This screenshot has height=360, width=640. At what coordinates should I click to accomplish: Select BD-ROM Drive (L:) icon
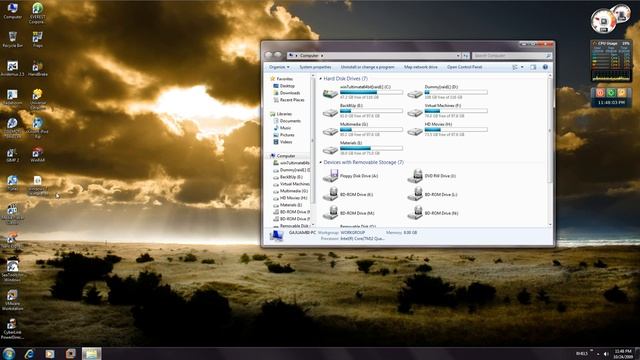click(415, 194)
